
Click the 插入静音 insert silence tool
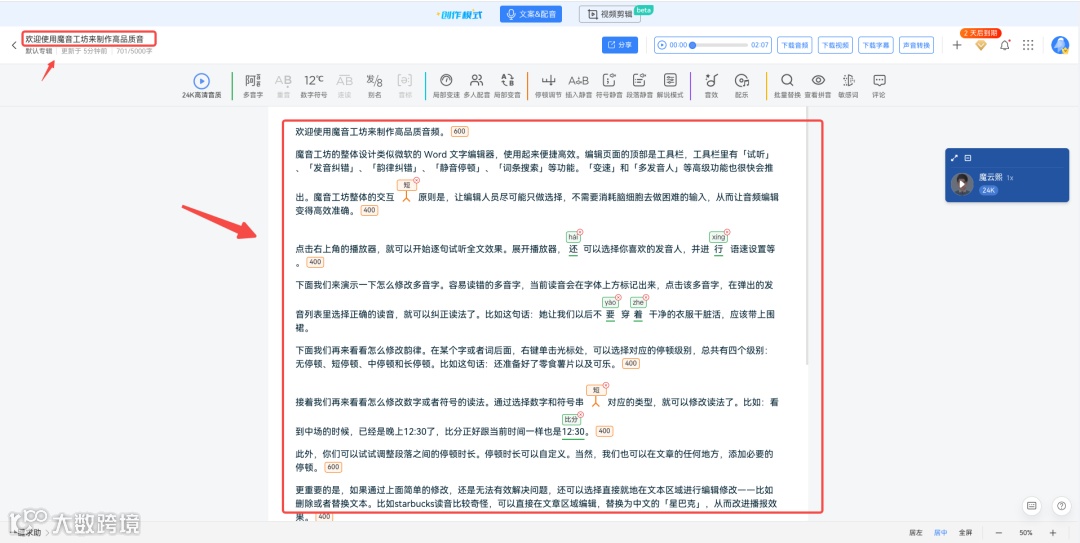point(579,86)
